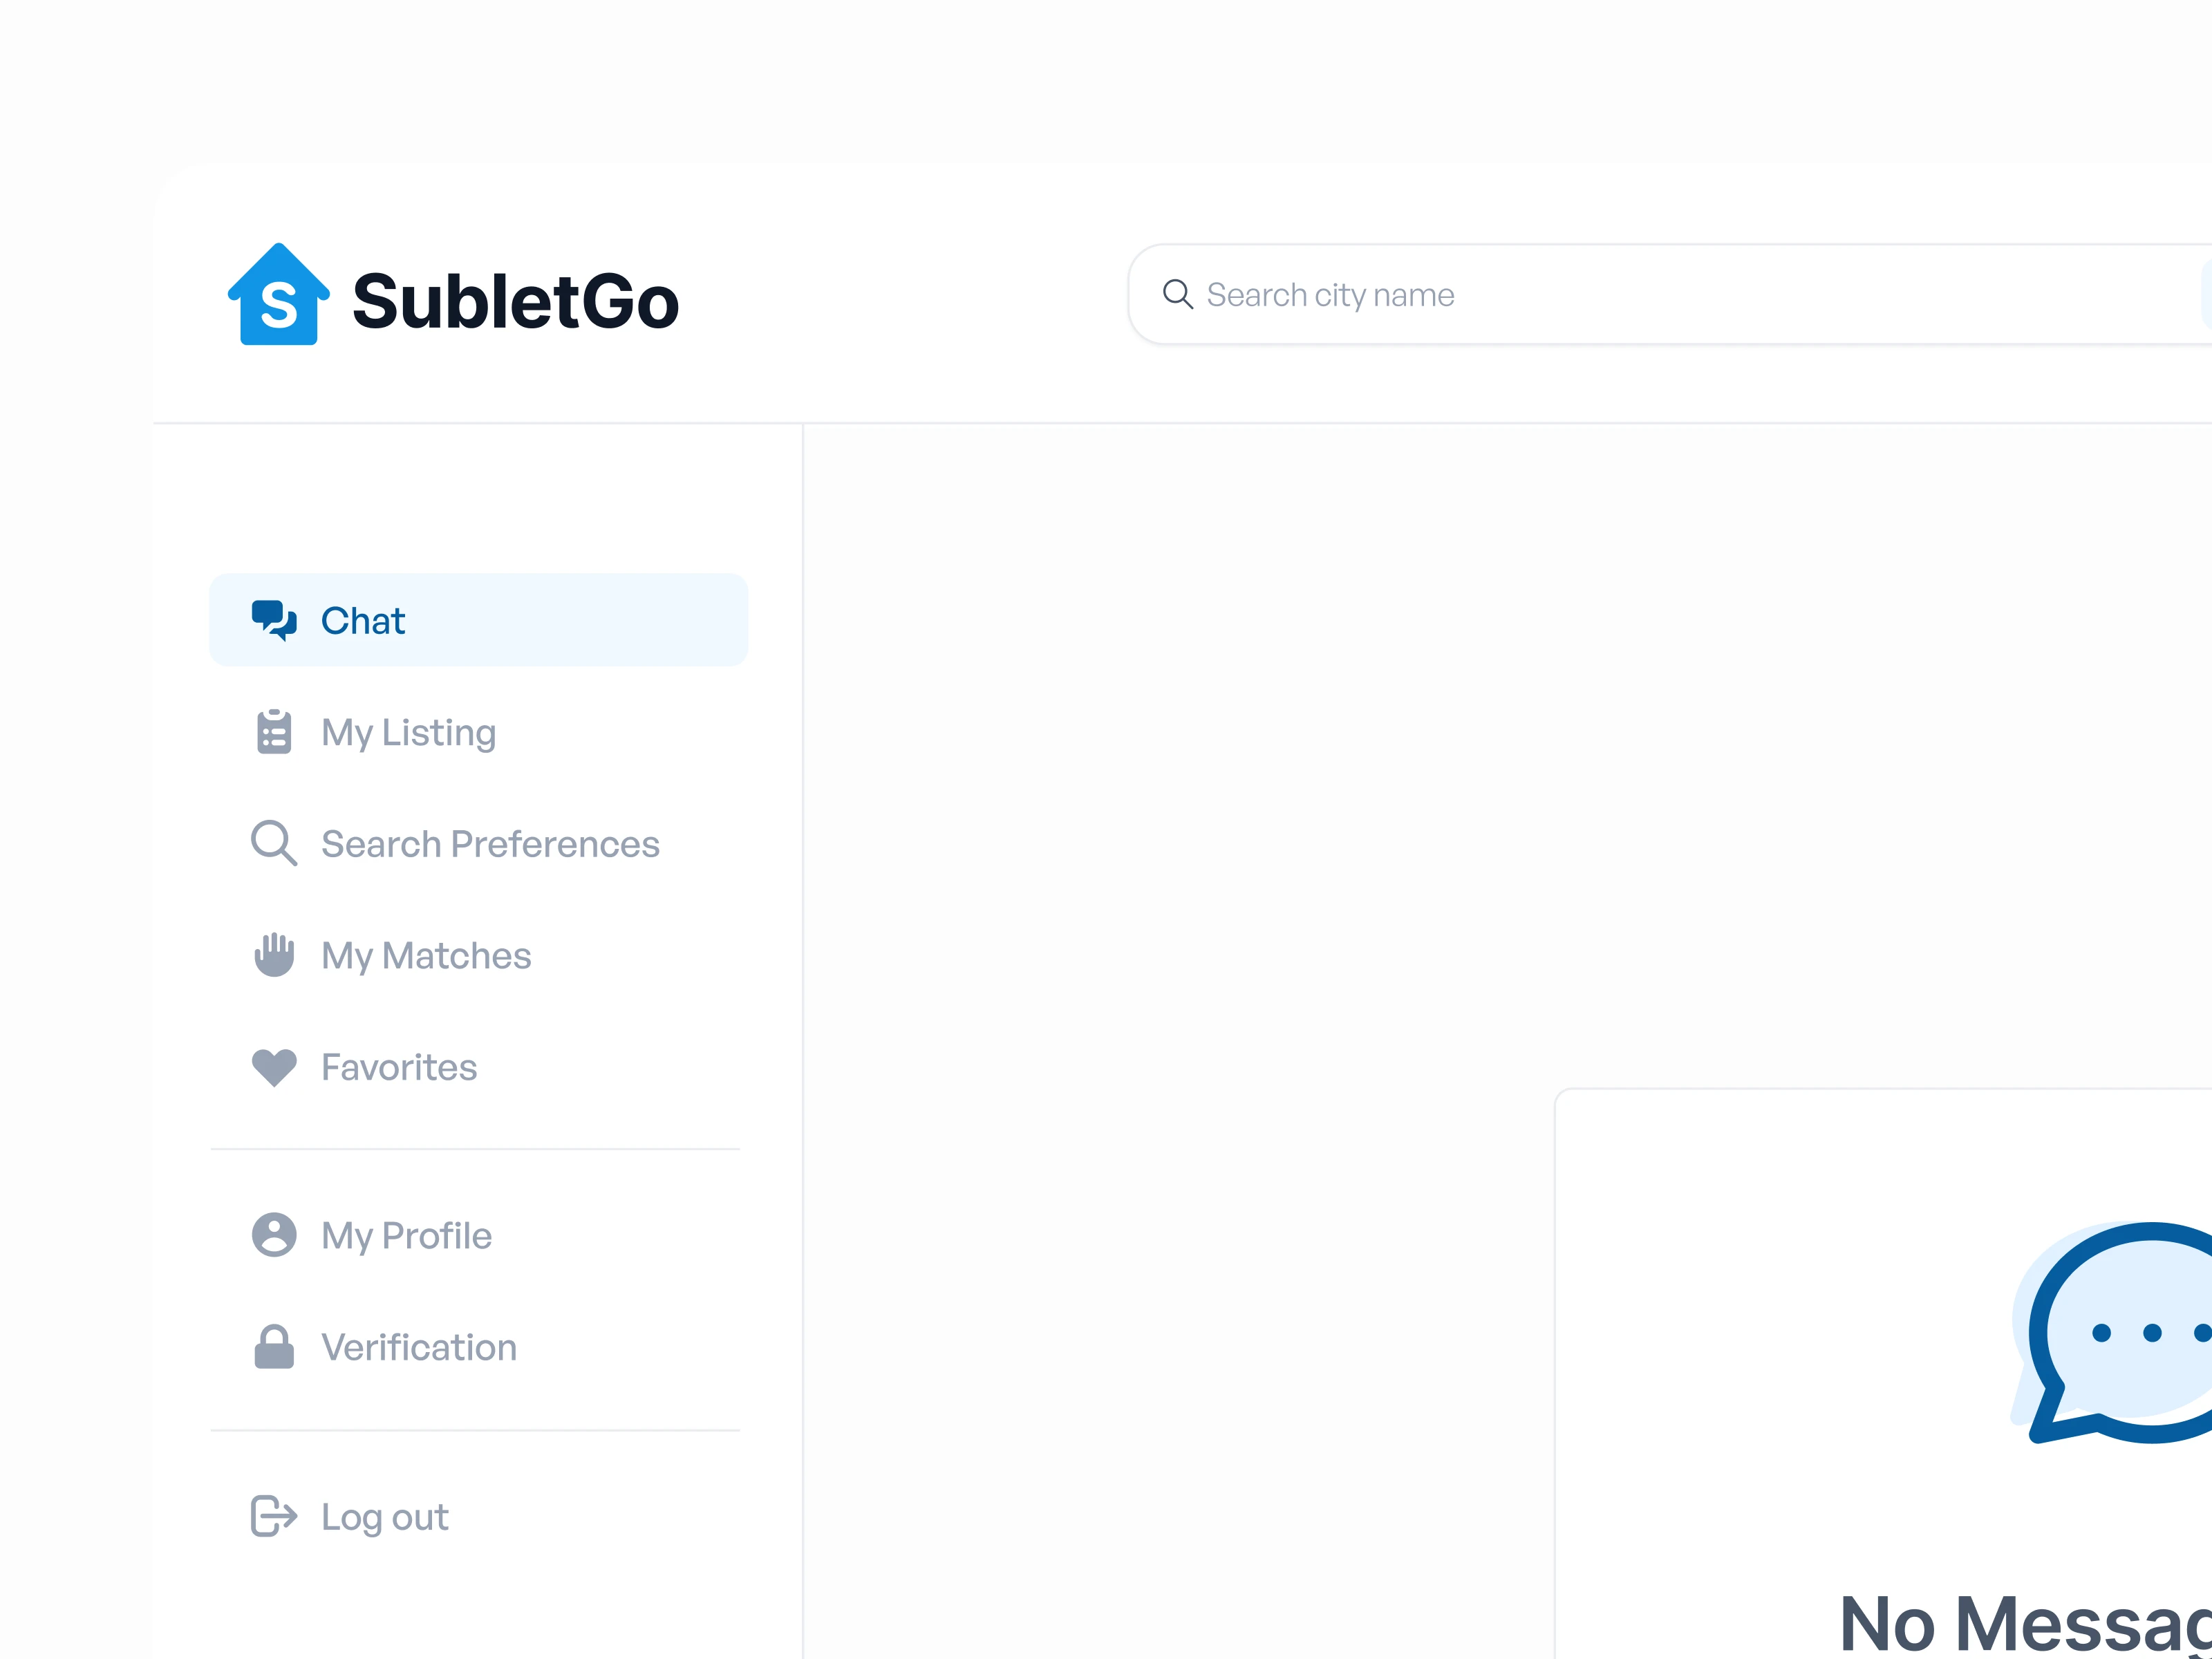Click the clipboard icon beside My Listing
The height and width of the screenshot is (1659, 2212).
(x=273, y=732)
